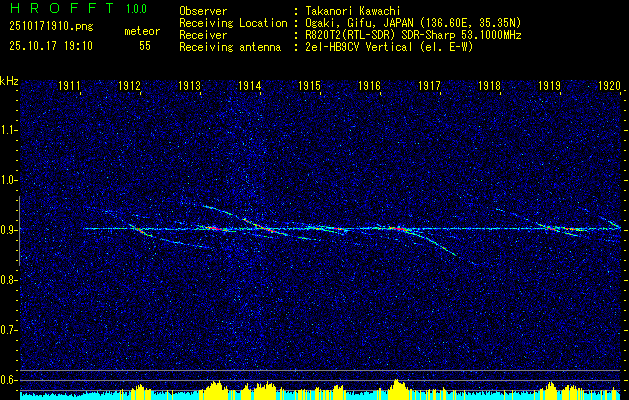Click the 1.1 kHz axis label
This screenshot has height=400, width=629.
[8, 130]
